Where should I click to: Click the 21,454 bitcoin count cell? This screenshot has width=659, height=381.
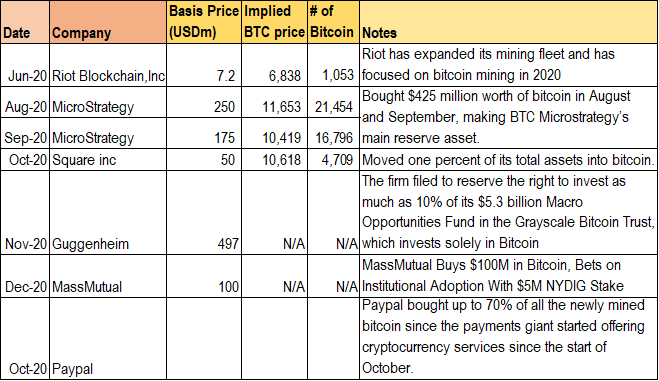(x=333, y=102)
